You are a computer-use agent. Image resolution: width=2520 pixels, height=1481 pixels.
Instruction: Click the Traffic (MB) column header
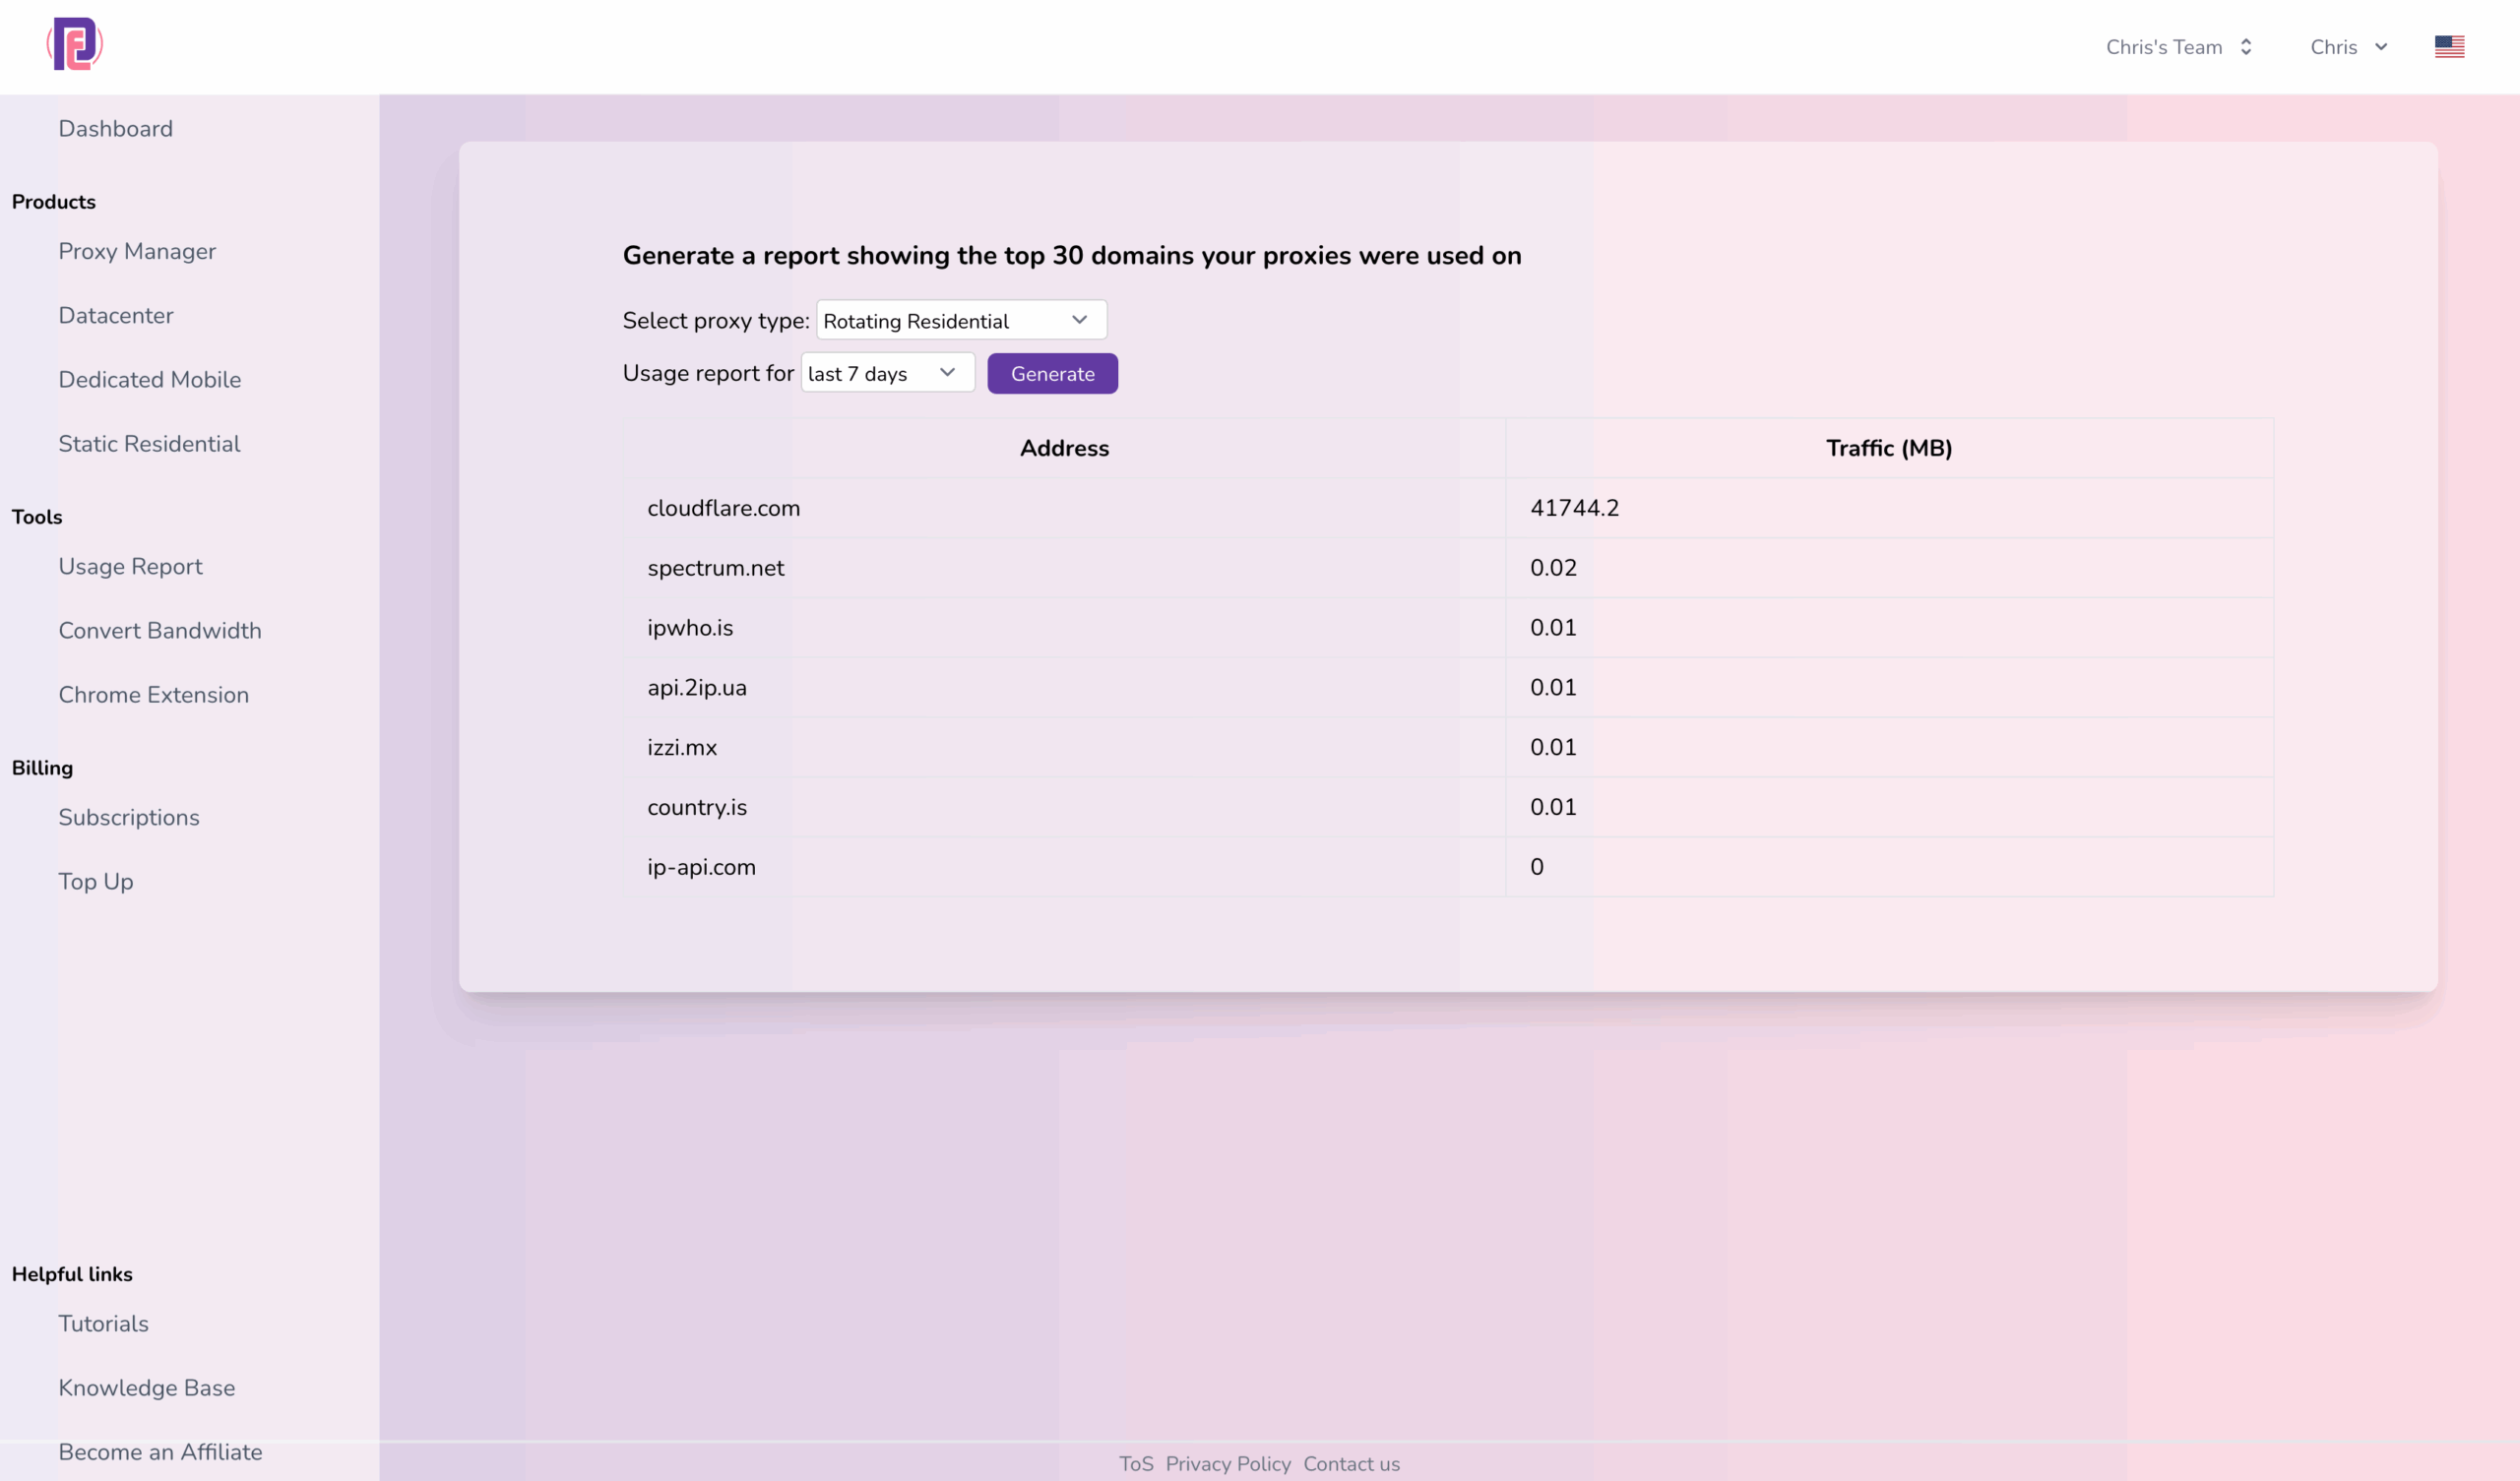pyautogui.click(x=1889, y=448)
